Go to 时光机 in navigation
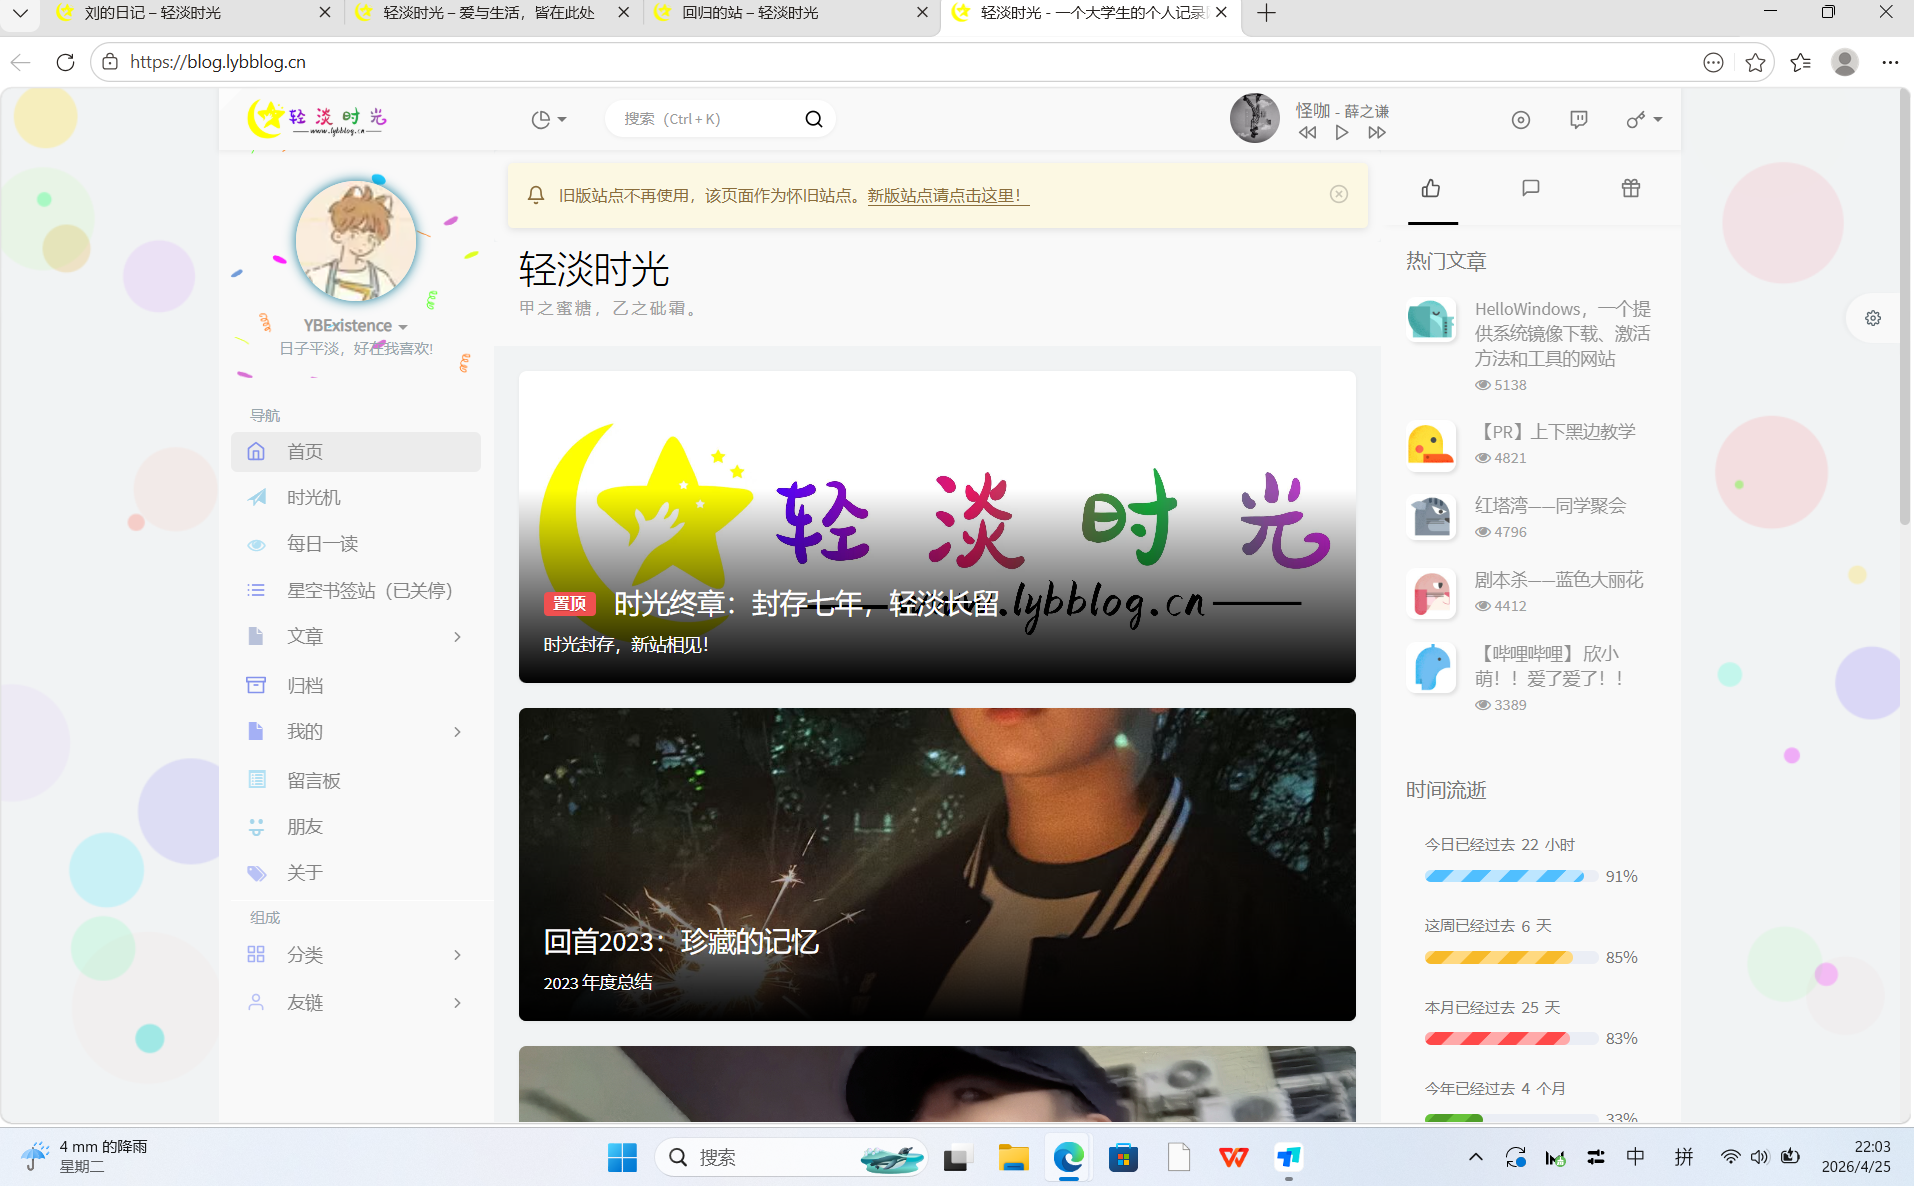The image size is (1914, 1186). (314, 498)
